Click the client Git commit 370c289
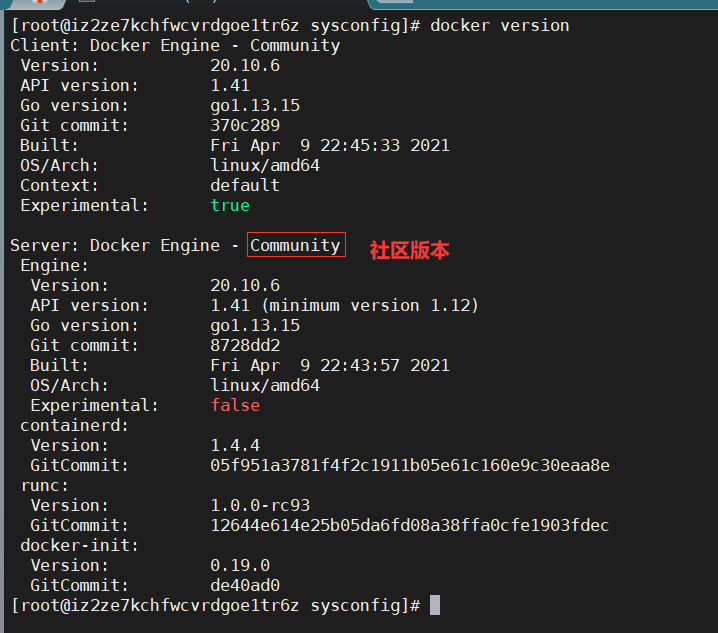The height and width of the screenshot is (633, 718). 245,125
